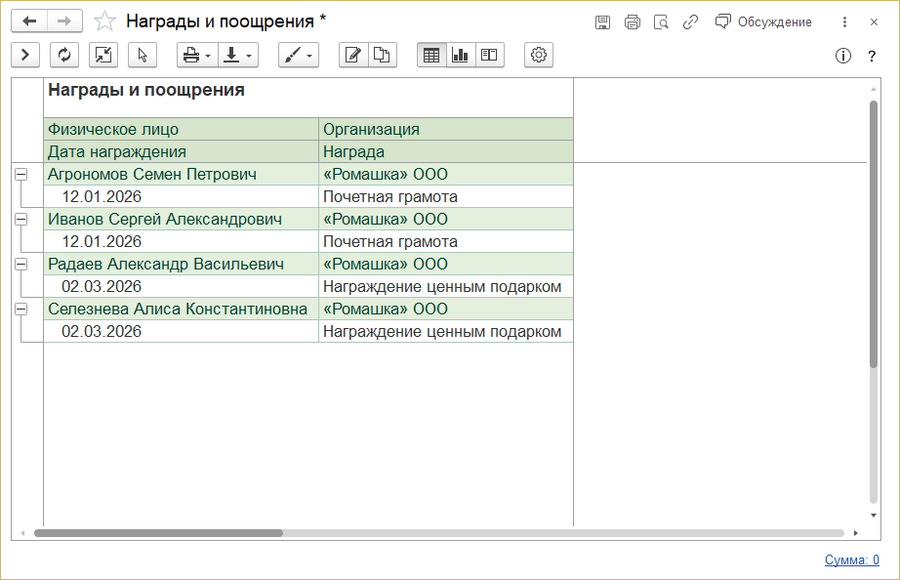
Task: Click the copy documents icon
Action: pyautogui.click(x=382, y=55)
